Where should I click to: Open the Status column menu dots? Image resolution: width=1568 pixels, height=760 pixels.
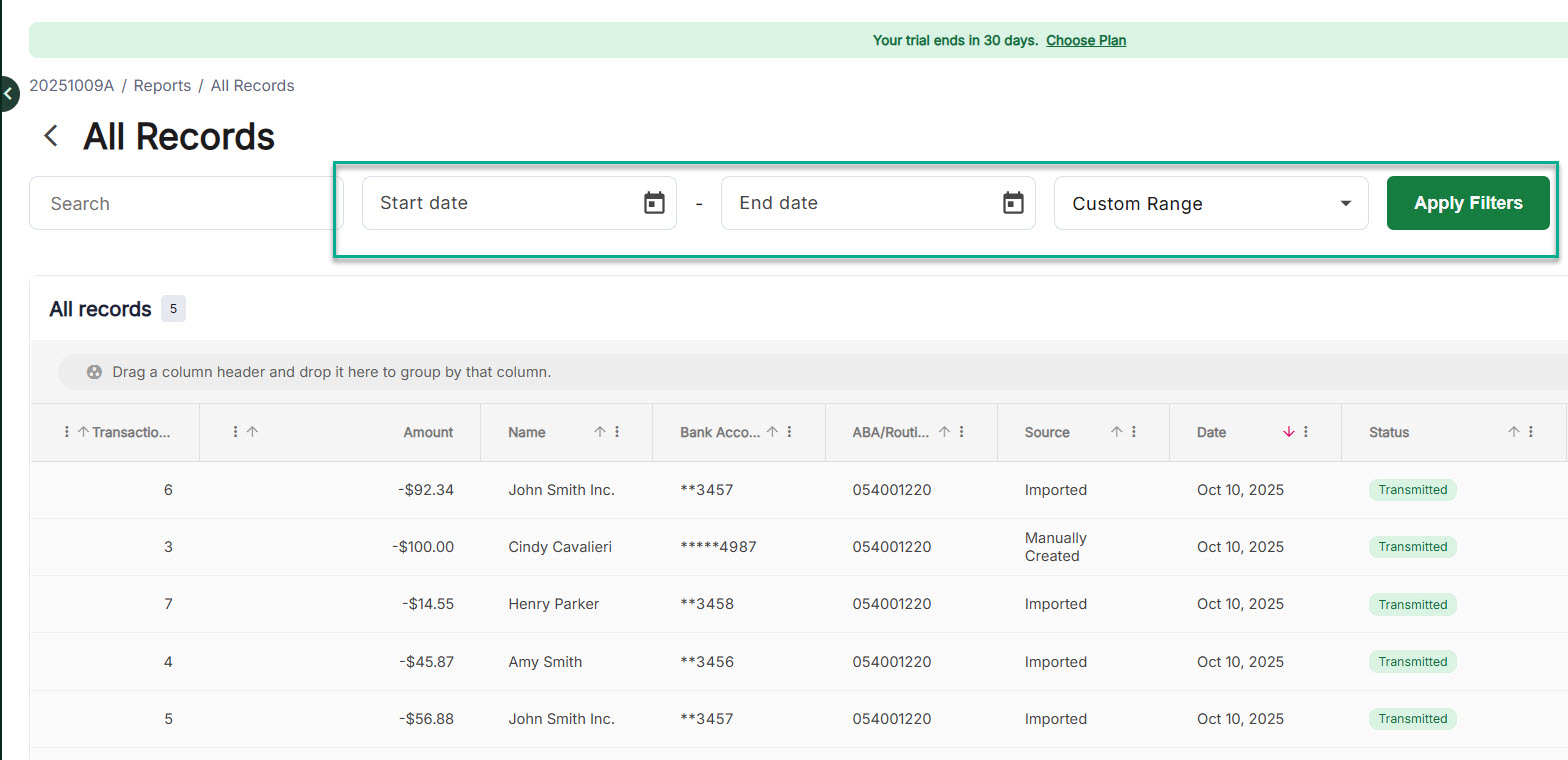(x=1531, y=432)
